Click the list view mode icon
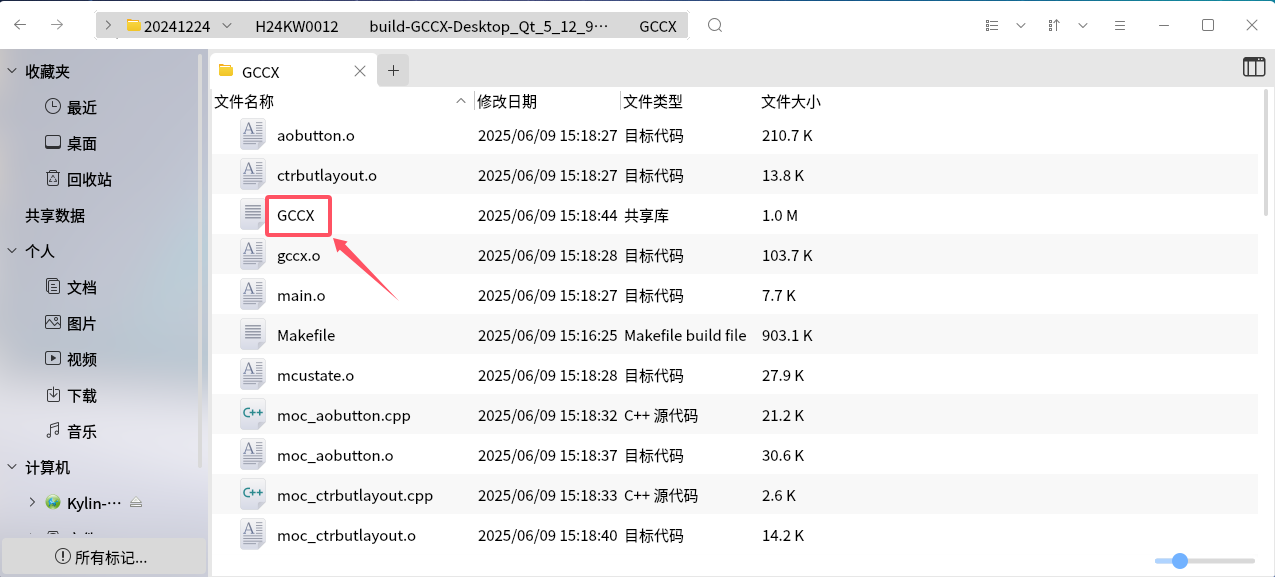 pos(990,25)
